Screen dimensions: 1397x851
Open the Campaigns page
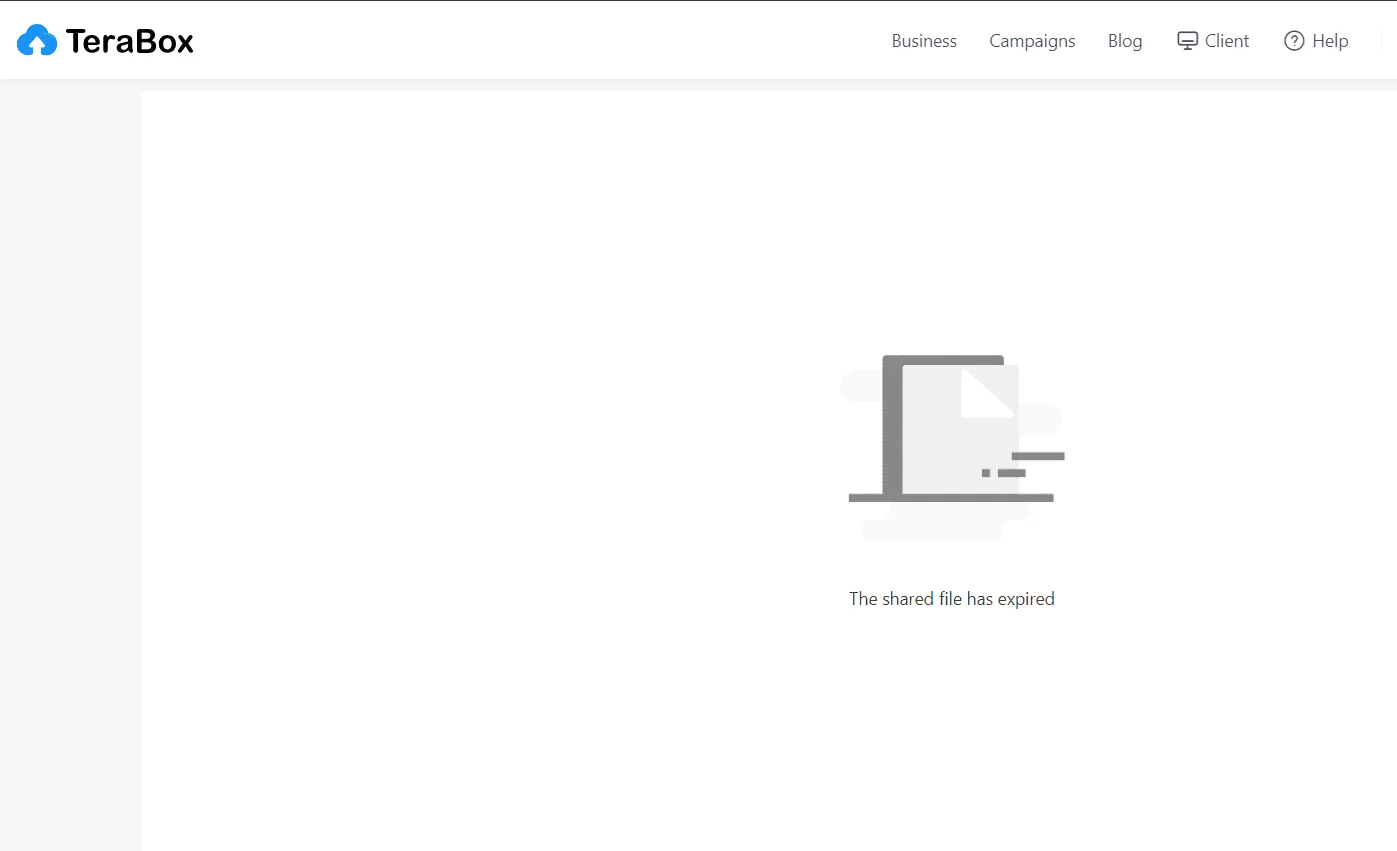point(1032,41)
